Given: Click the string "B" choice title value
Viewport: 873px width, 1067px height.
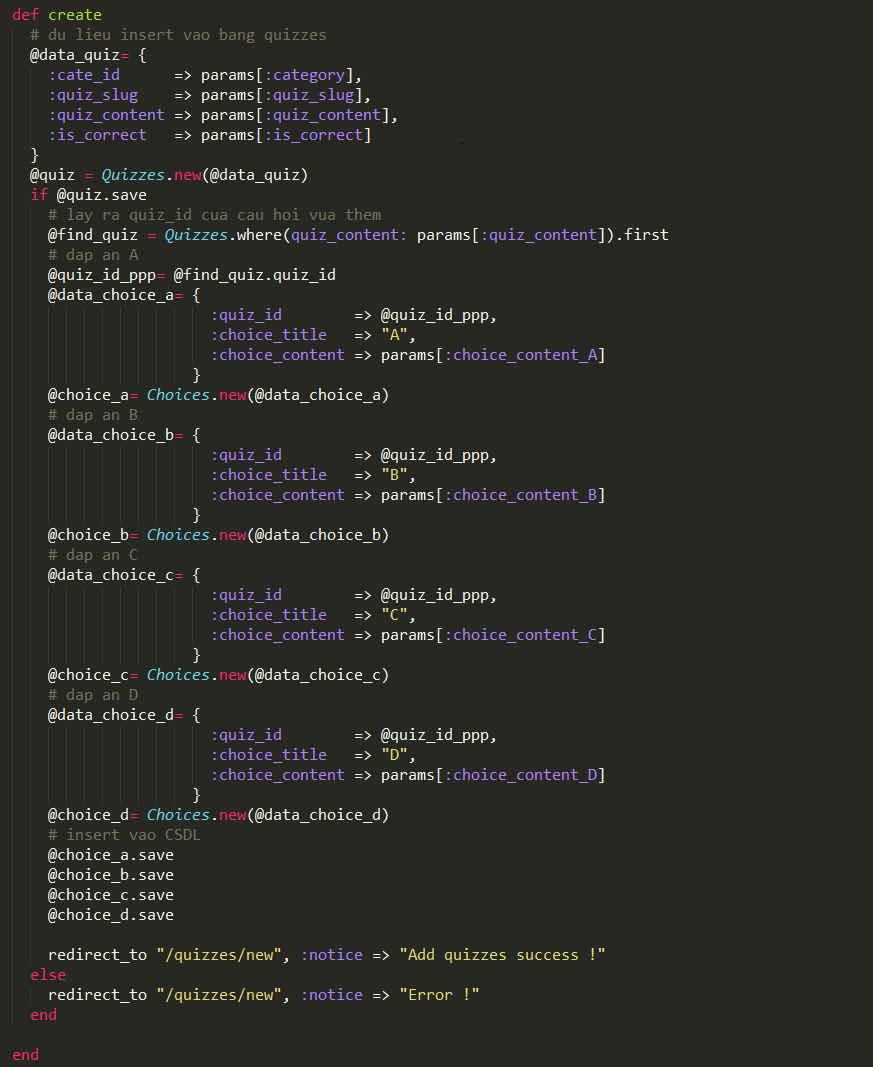Looking at the screenshot, I should pos(394,475).
